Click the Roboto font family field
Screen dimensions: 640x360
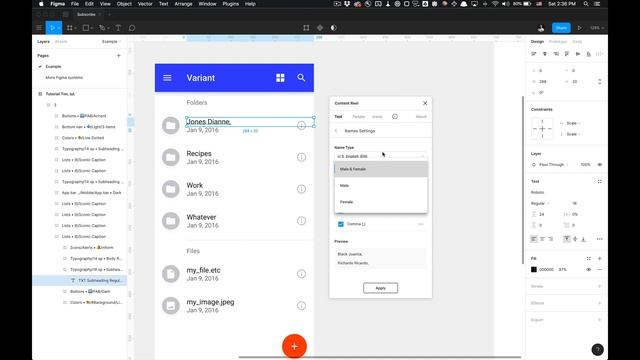[538, 192]
